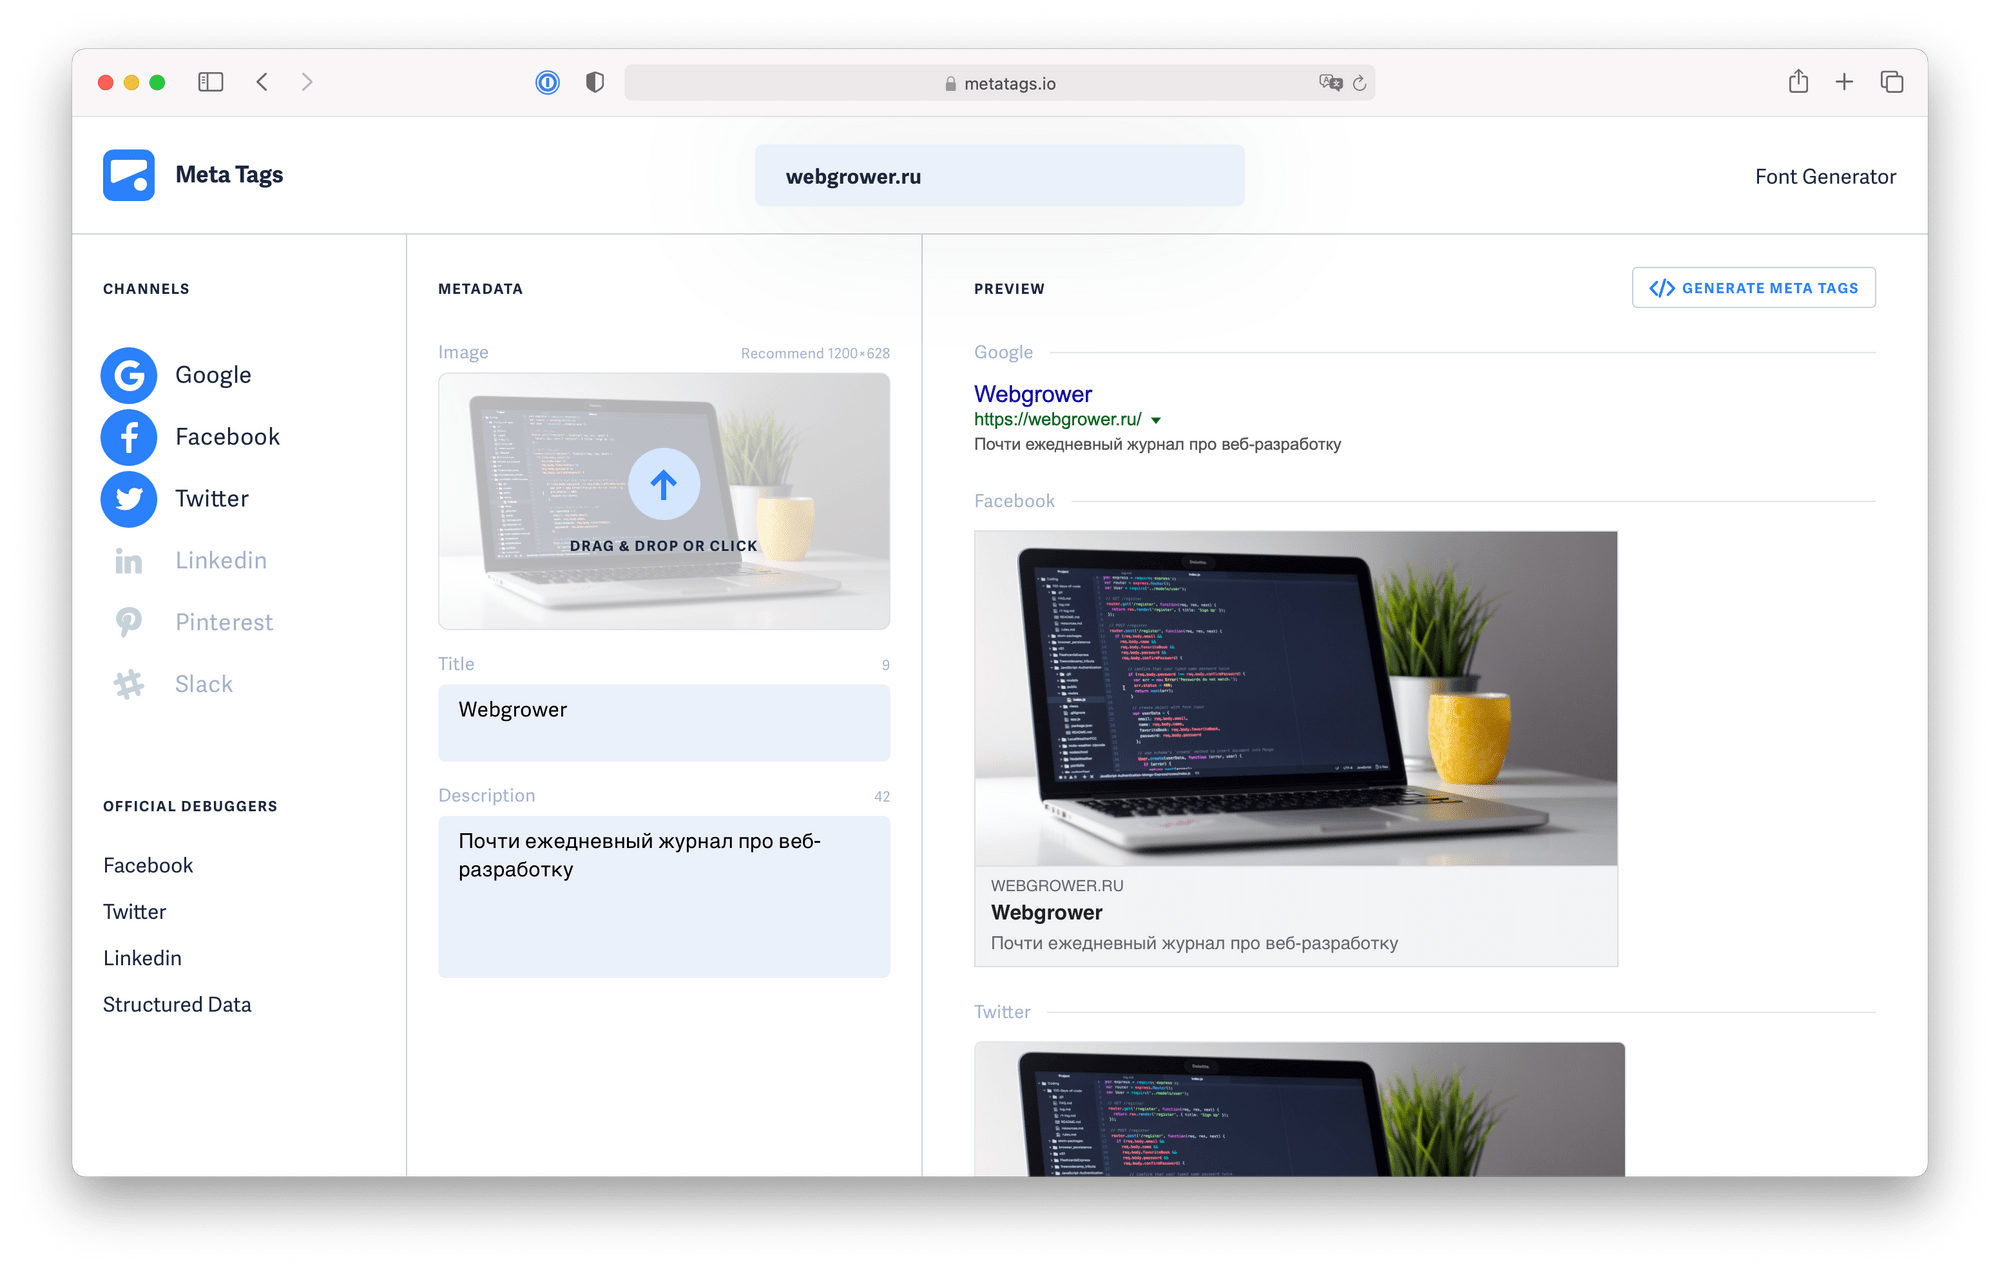The image size is (2000, 1272).
Task: Expand the Google result URL dropdown arrow
Action: 1156,420
